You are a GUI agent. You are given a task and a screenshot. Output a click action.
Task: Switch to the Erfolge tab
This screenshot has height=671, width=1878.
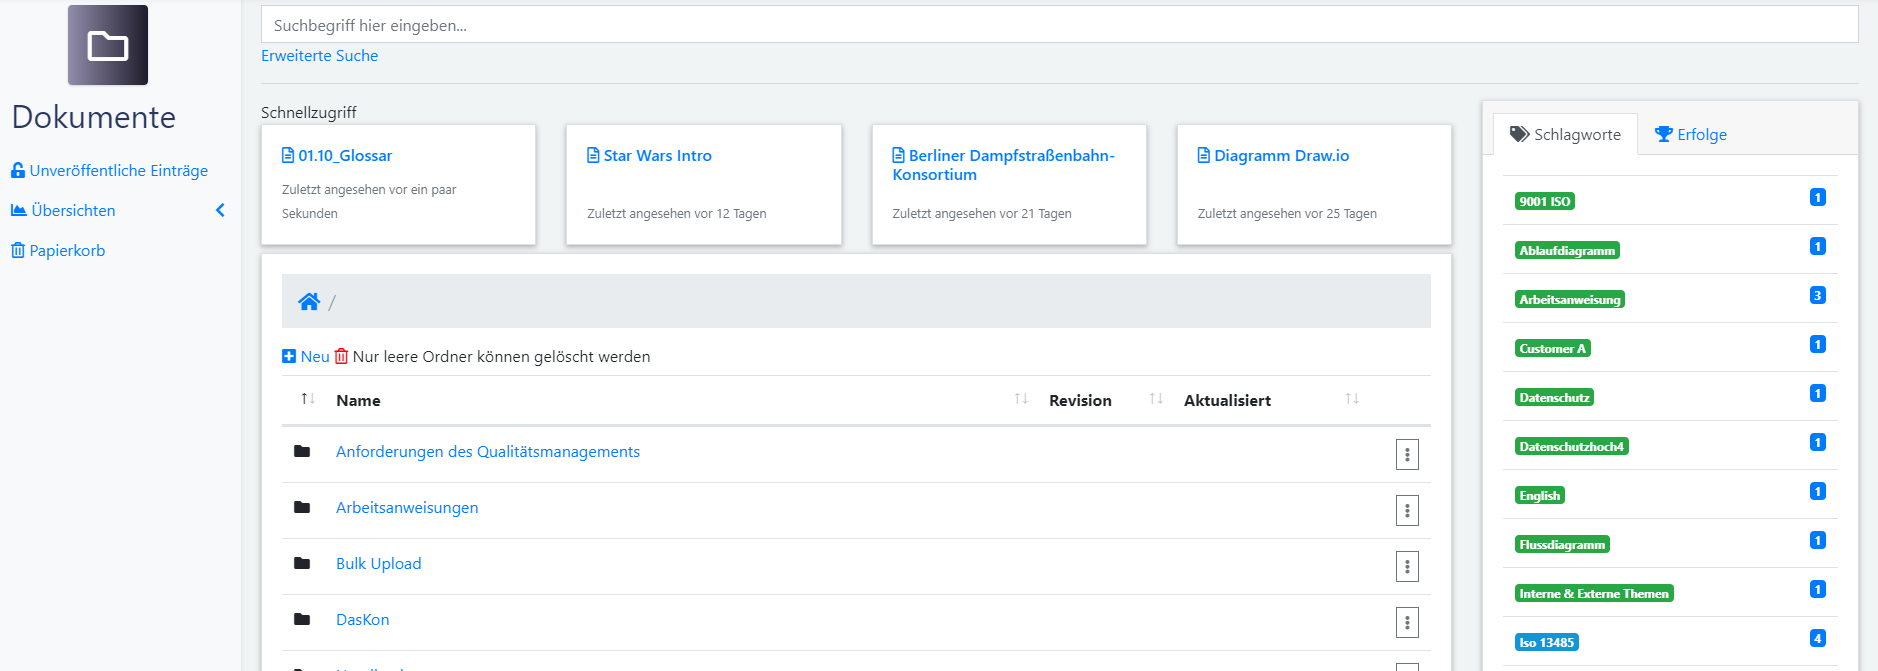click(1691, 134)
